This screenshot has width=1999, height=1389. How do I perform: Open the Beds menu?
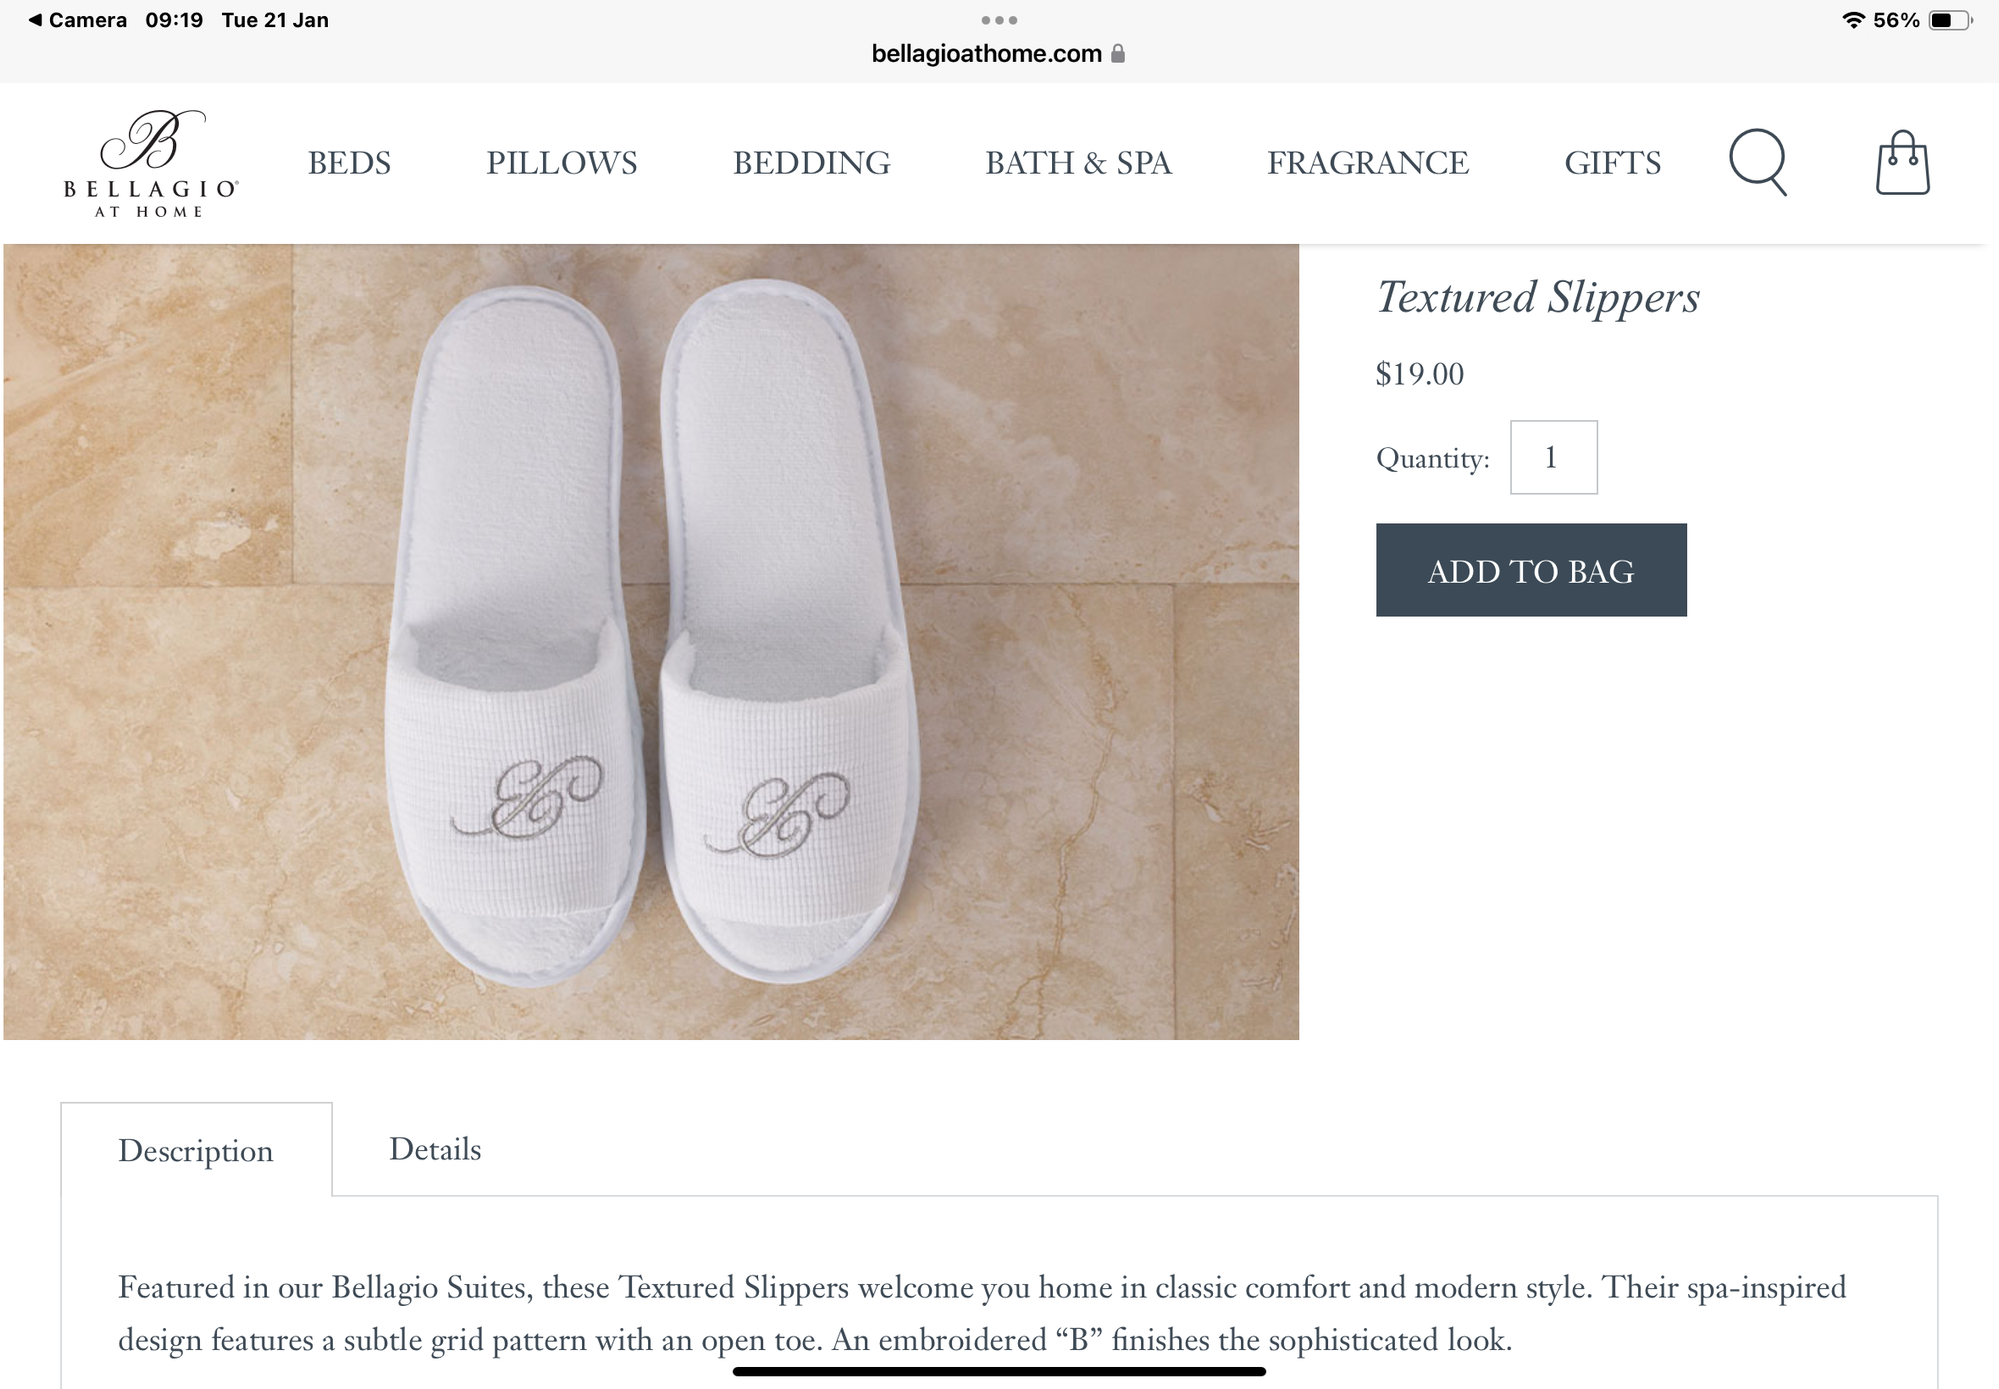(x=349, y=163)
